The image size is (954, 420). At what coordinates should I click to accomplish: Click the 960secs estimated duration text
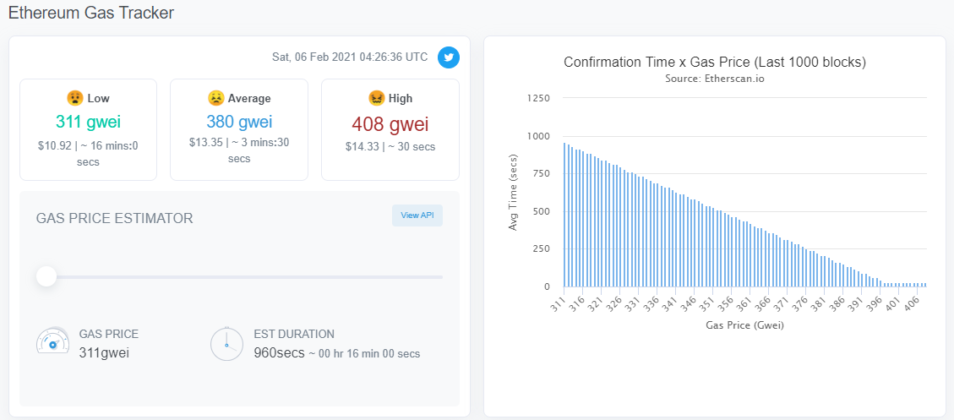[x=279, y=352]
